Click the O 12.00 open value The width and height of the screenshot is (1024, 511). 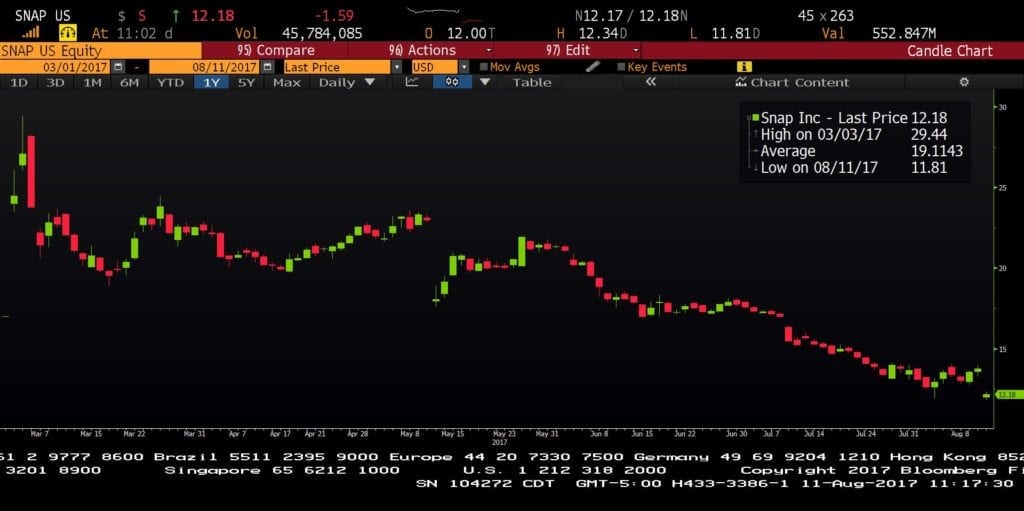pyautogui.click(x=460, y=33)
